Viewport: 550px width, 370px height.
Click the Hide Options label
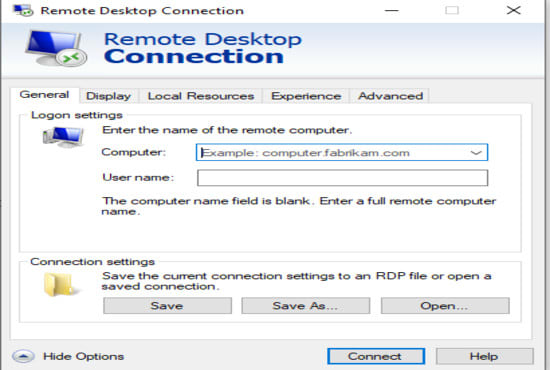coord(83,356)
